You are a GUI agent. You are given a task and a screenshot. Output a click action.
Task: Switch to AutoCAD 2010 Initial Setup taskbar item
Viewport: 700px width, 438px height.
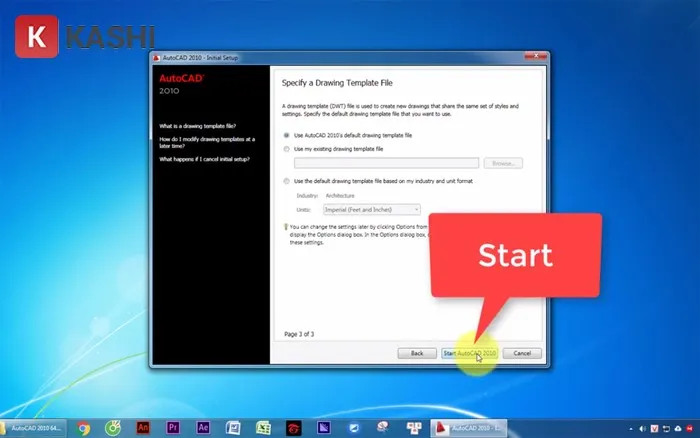pos(468,428)
